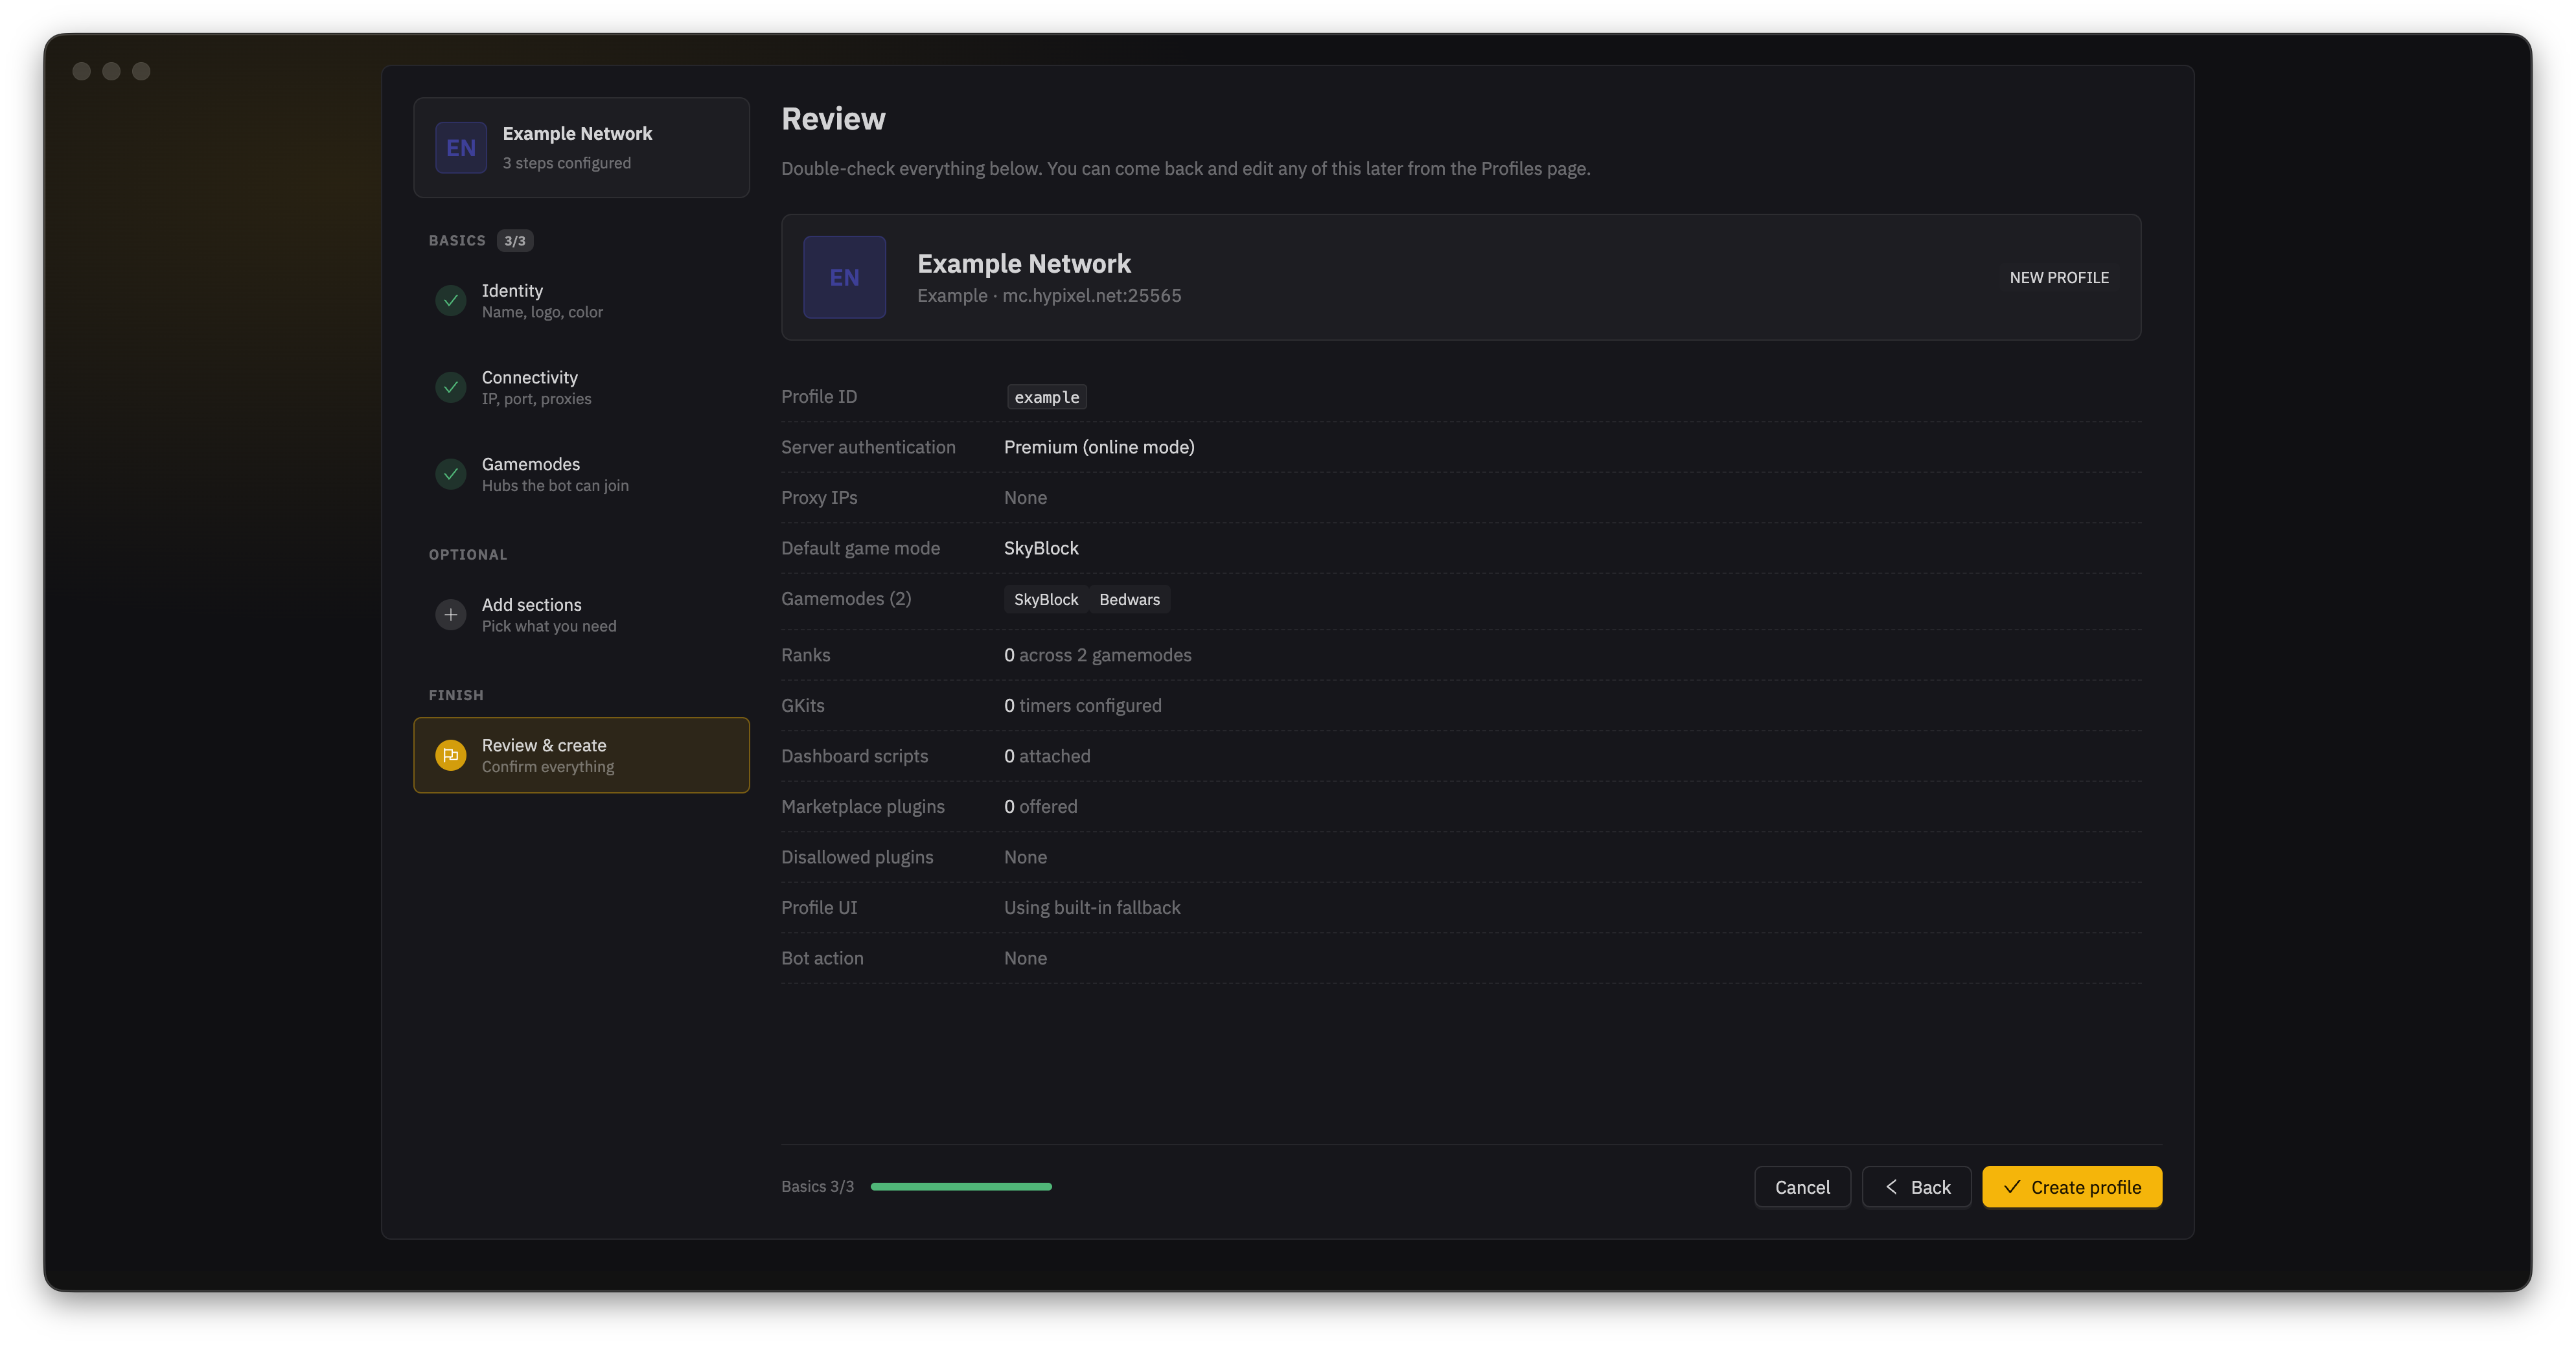The height and width of the screenshot is (1346, 2576).
Task: Click the Connectivity step green checkmark icon
Action: coord(451,387)
